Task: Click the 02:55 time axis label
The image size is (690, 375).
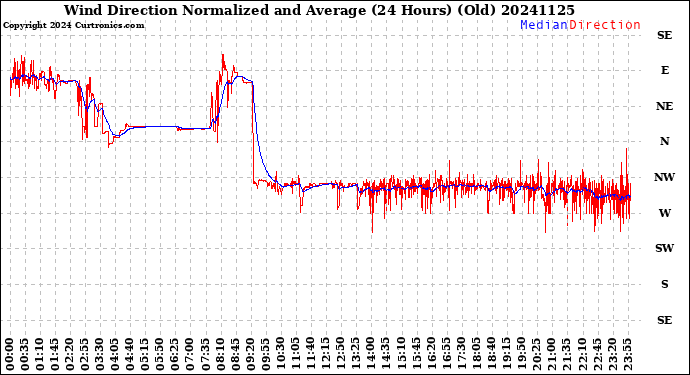Action: [85, 354]
